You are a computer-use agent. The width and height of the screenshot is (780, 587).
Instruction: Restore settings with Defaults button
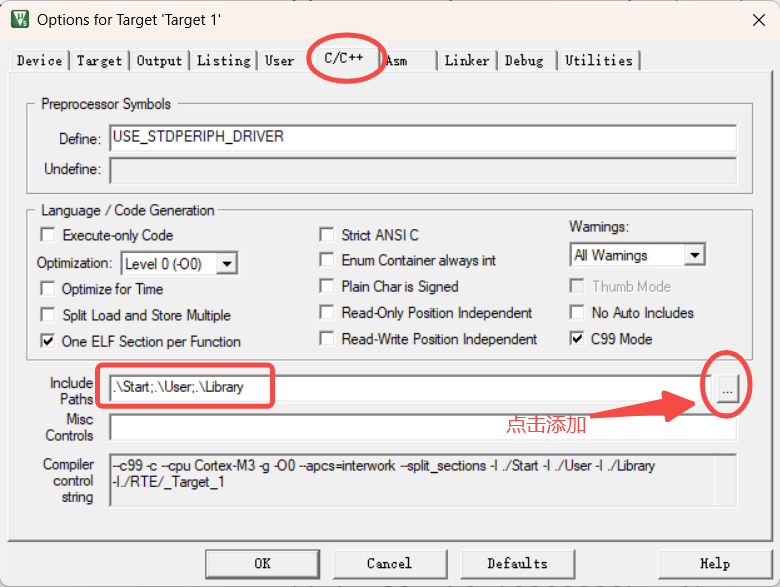click(x=517, y=564)
